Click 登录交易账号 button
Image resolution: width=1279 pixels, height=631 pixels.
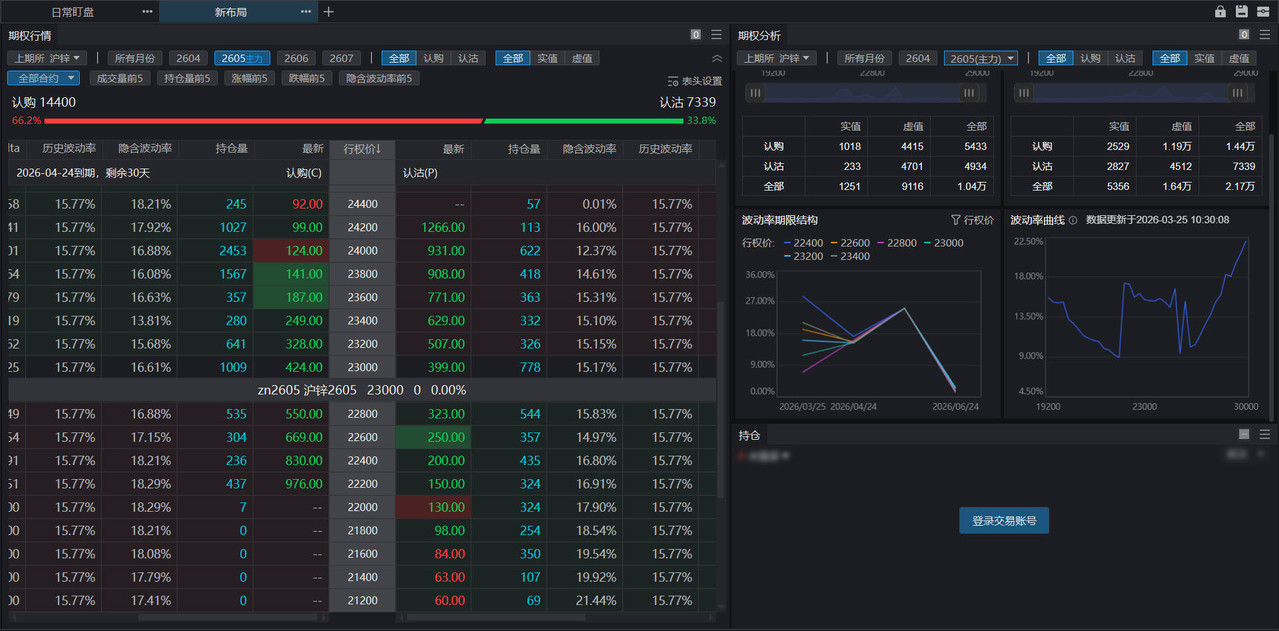click(1004, 520)
